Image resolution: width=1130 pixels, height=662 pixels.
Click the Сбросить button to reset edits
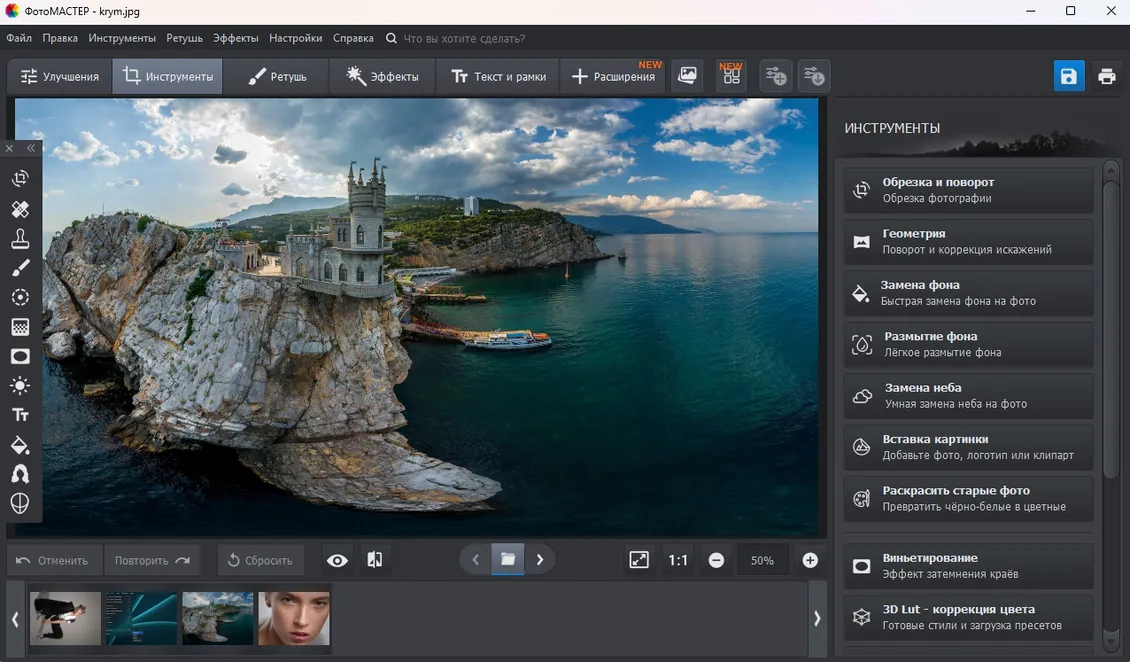(260, 560)
